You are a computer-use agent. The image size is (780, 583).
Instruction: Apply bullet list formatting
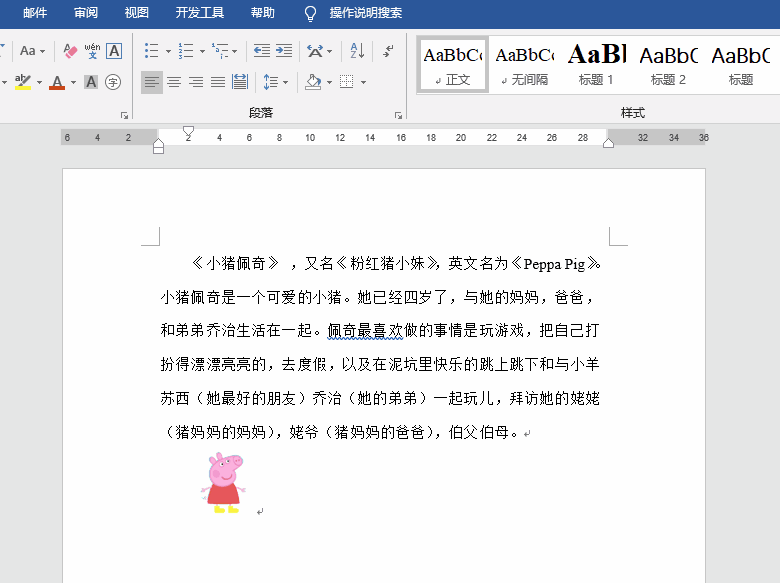click(x=151, y=51)
